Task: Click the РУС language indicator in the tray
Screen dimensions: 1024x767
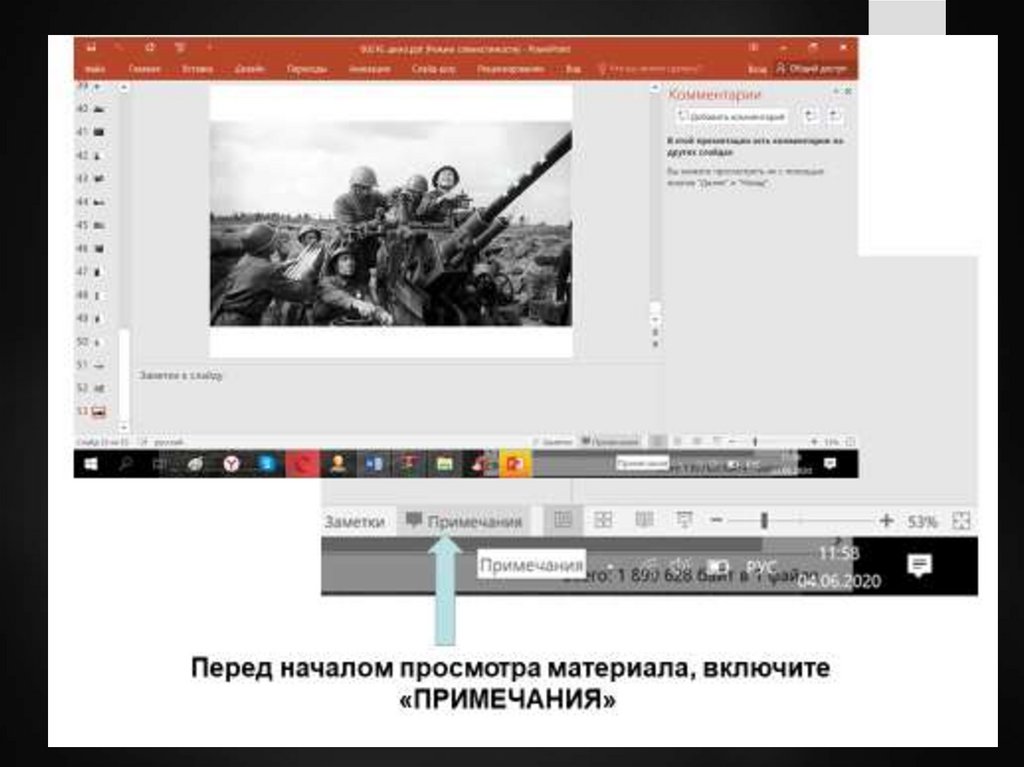Action: click(761, 566)
